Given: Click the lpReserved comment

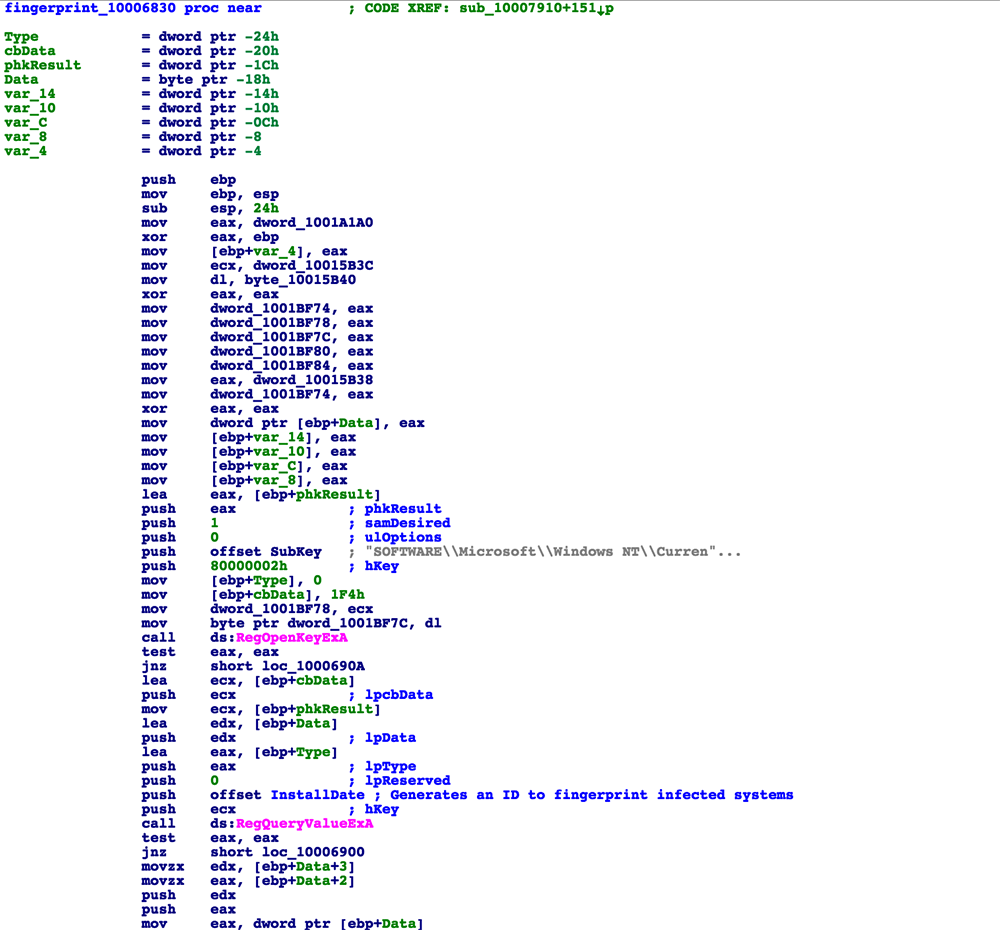Looking at the screenshot, I should [408, 781].
